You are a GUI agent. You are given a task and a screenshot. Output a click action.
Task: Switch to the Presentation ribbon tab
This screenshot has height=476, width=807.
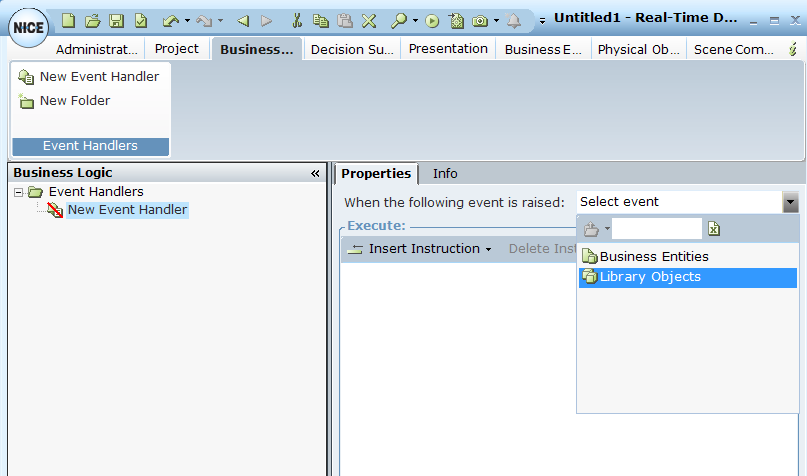point(448,49)
